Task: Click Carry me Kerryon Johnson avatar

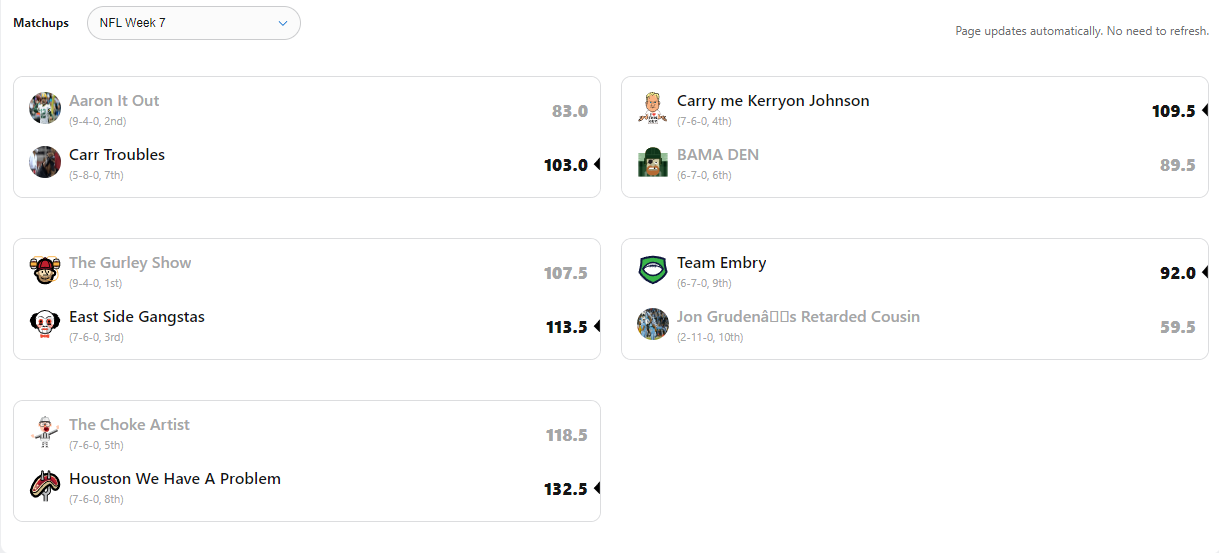Action: click(x=653, y=108)
